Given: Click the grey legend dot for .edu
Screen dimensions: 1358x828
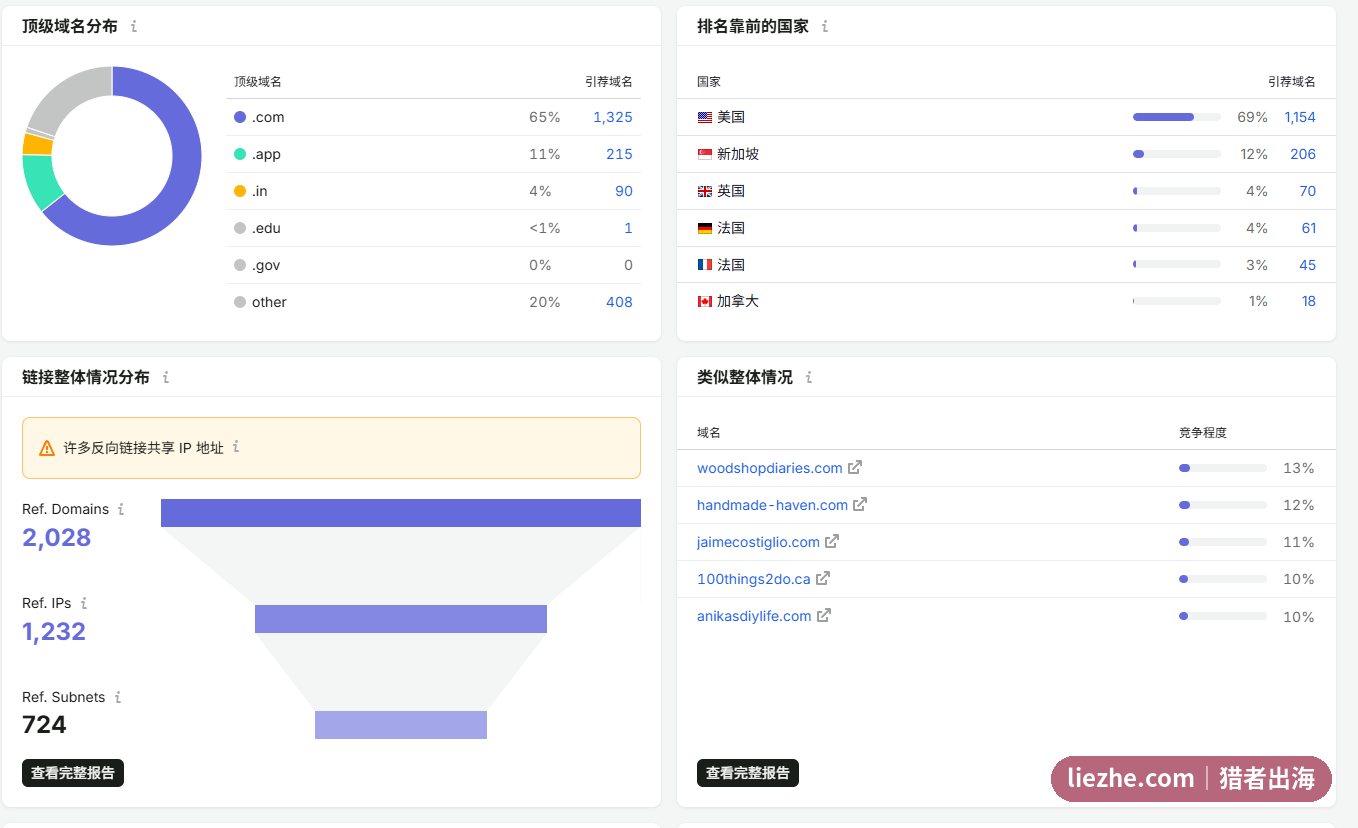Looking at the screenshot, I should coord(240,228).
